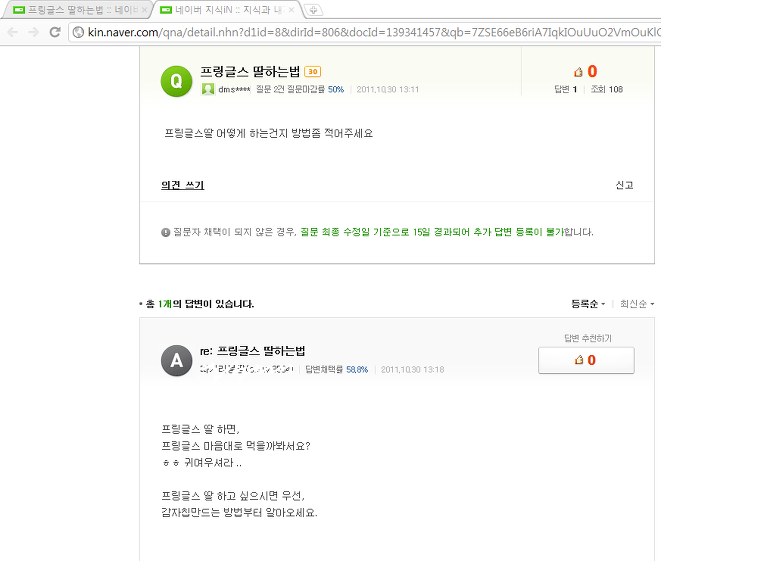
Task: Click the dms**** user avatar thumbnail
Action: (208, 89)
